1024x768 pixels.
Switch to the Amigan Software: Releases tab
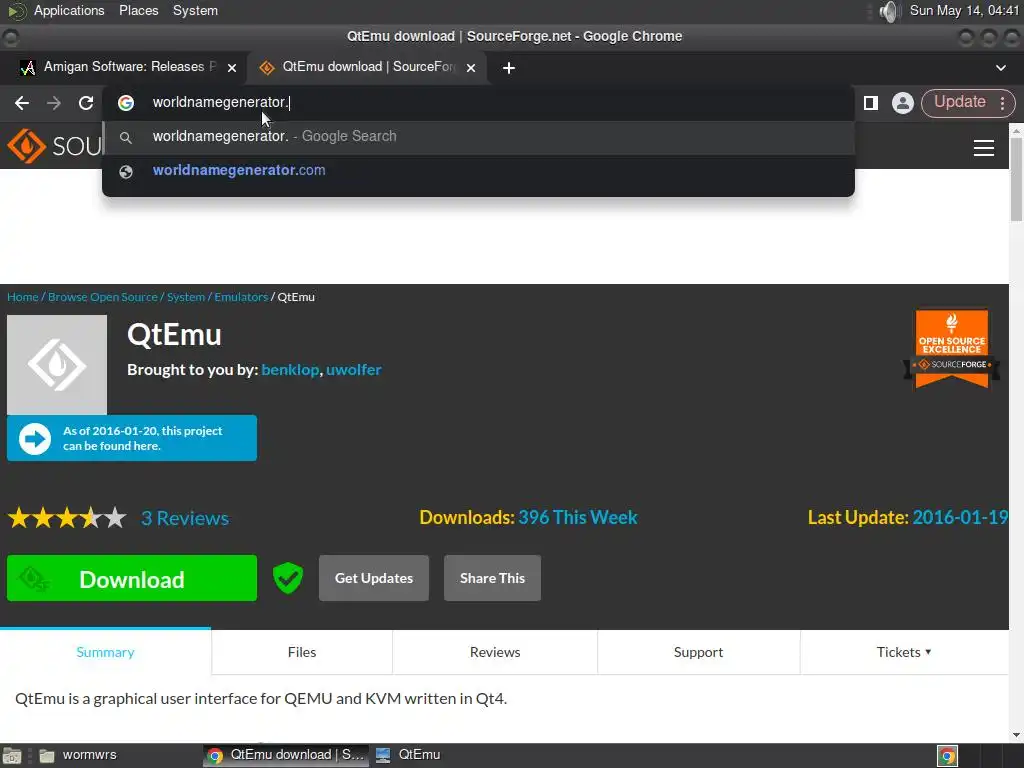124,67
